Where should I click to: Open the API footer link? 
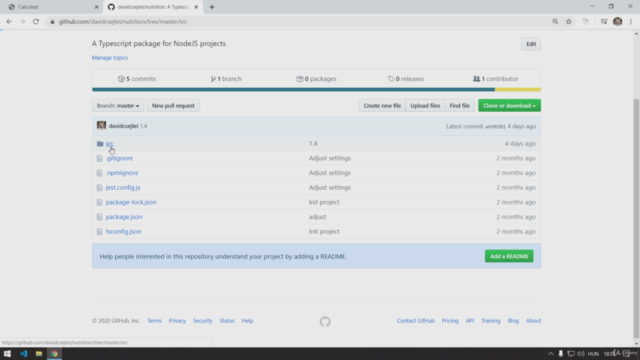tap(470, 321)
